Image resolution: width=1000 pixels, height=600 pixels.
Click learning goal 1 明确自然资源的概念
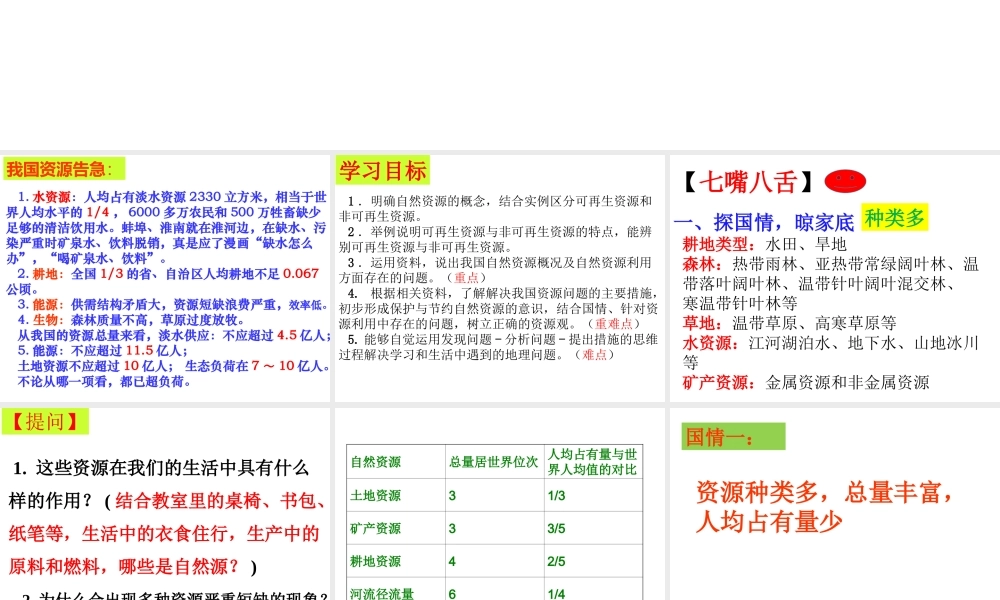496,209
